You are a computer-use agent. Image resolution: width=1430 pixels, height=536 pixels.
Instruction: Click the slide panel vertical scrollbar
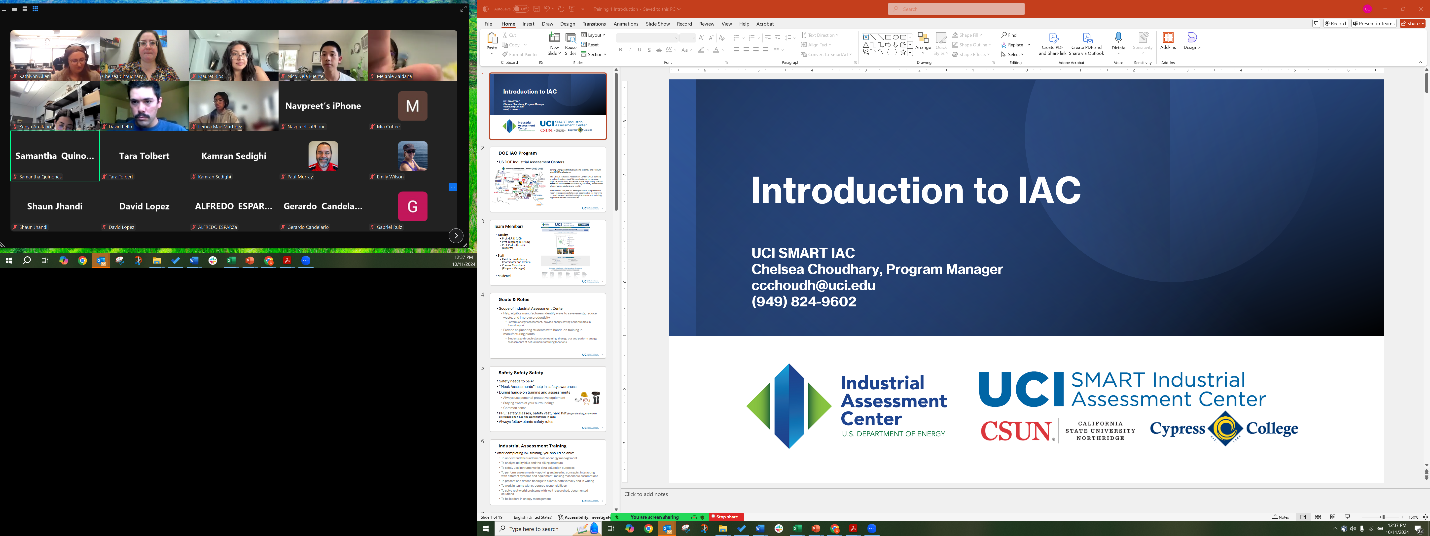[x=616, y=140]
